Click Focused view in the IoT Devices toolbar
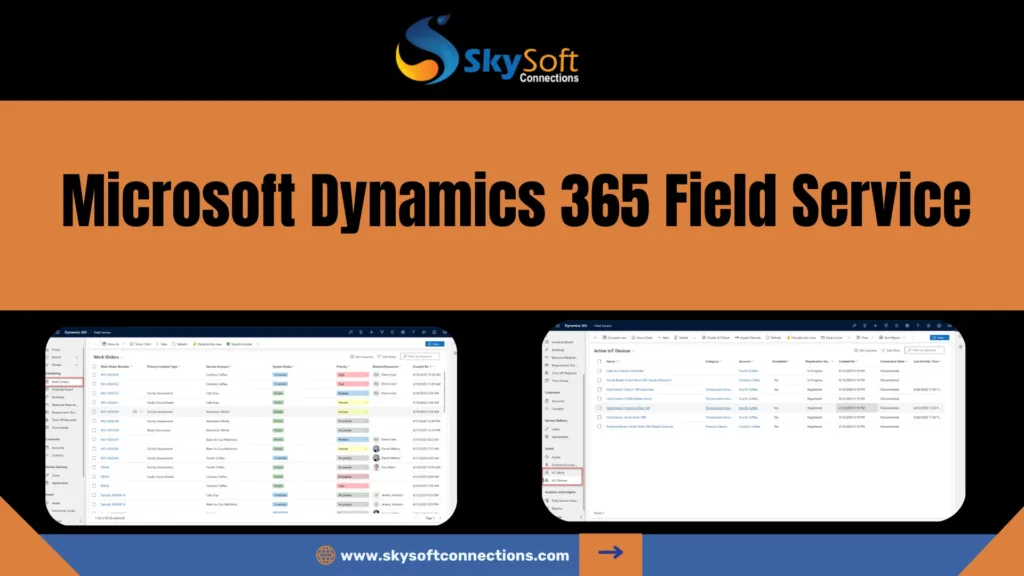The width and height of the screenshot is (1024, 576). coord(614,338)
